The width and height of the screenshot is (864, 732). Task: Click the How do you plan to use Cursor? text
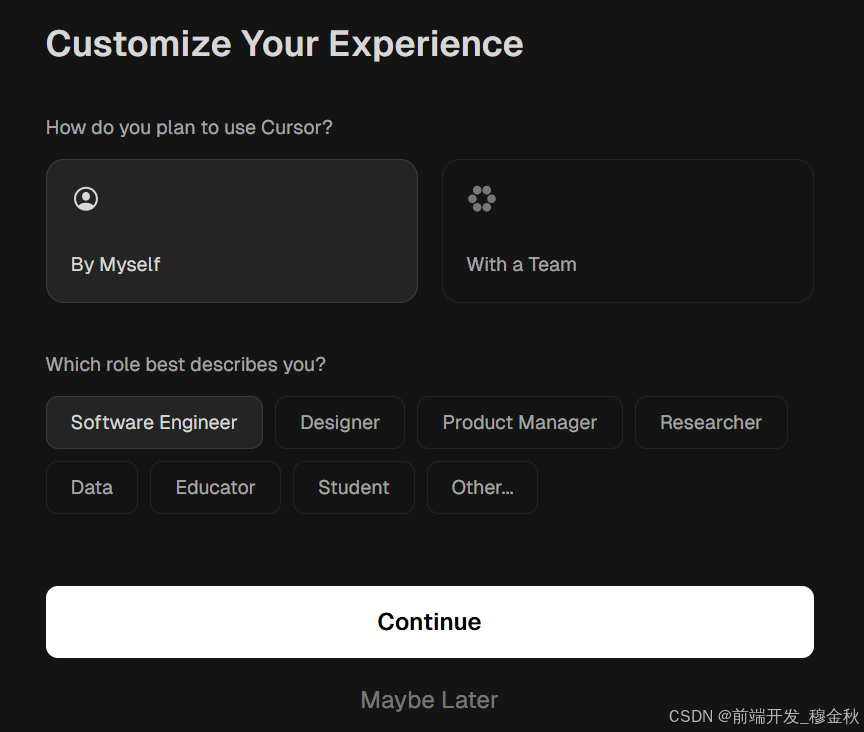point(189,127)
